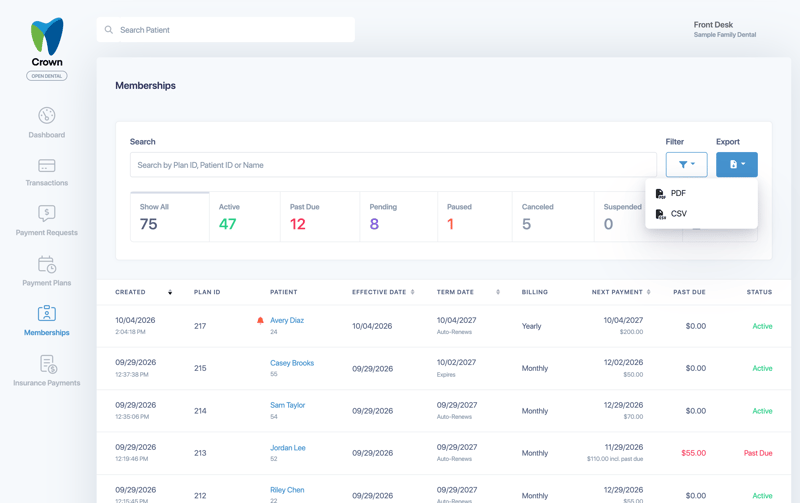
Task: Open patient Casey Brooks link
Action: pyautogui.click(x=292, y=363)
